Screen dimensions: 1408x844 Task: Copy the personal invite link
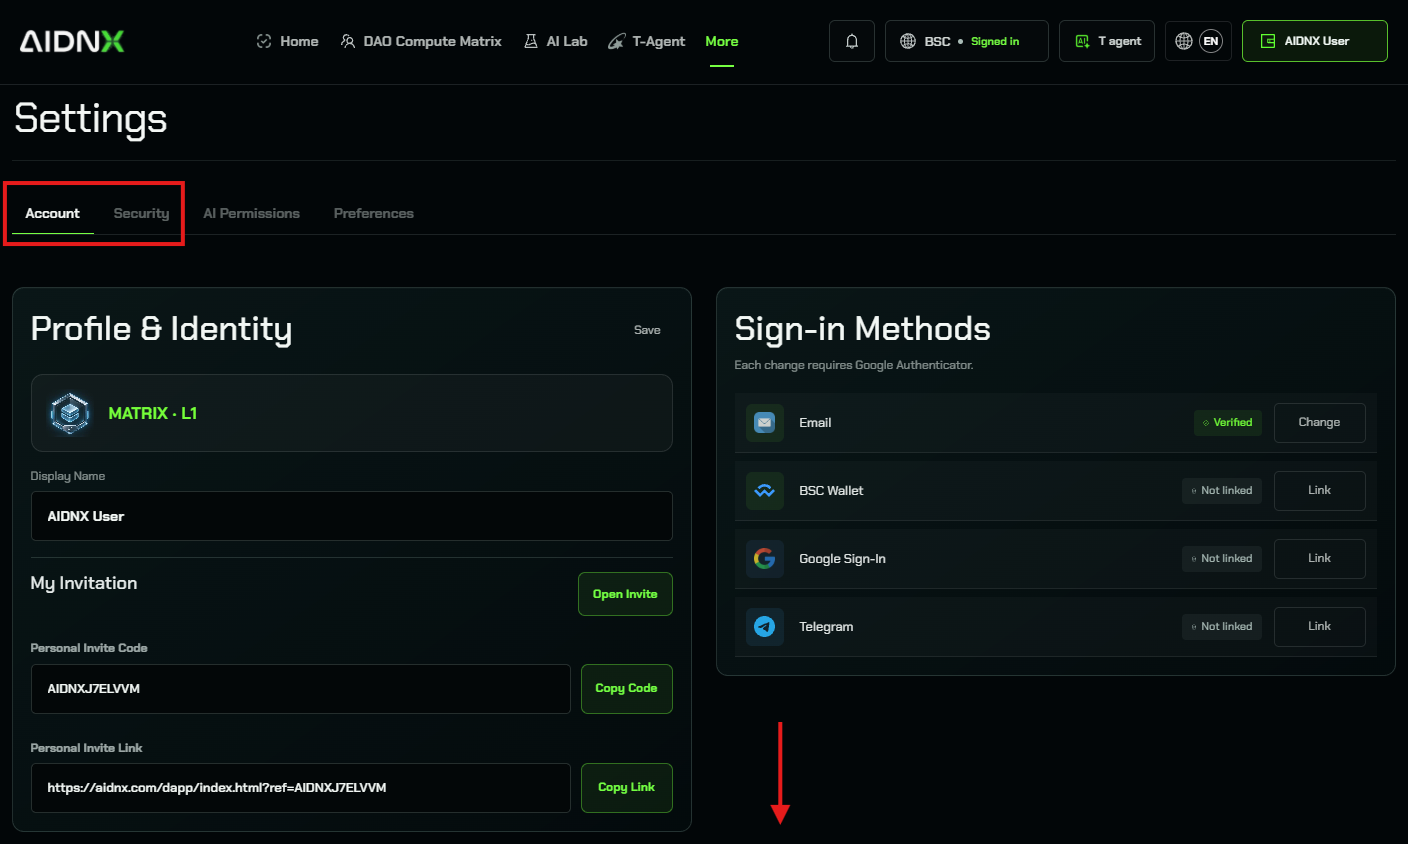click(x=626, y=788)
